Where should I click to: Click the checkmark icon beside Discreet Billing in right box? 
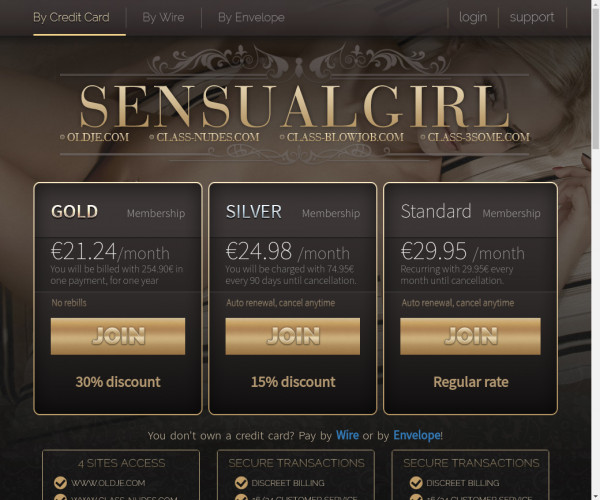(416, 483)
